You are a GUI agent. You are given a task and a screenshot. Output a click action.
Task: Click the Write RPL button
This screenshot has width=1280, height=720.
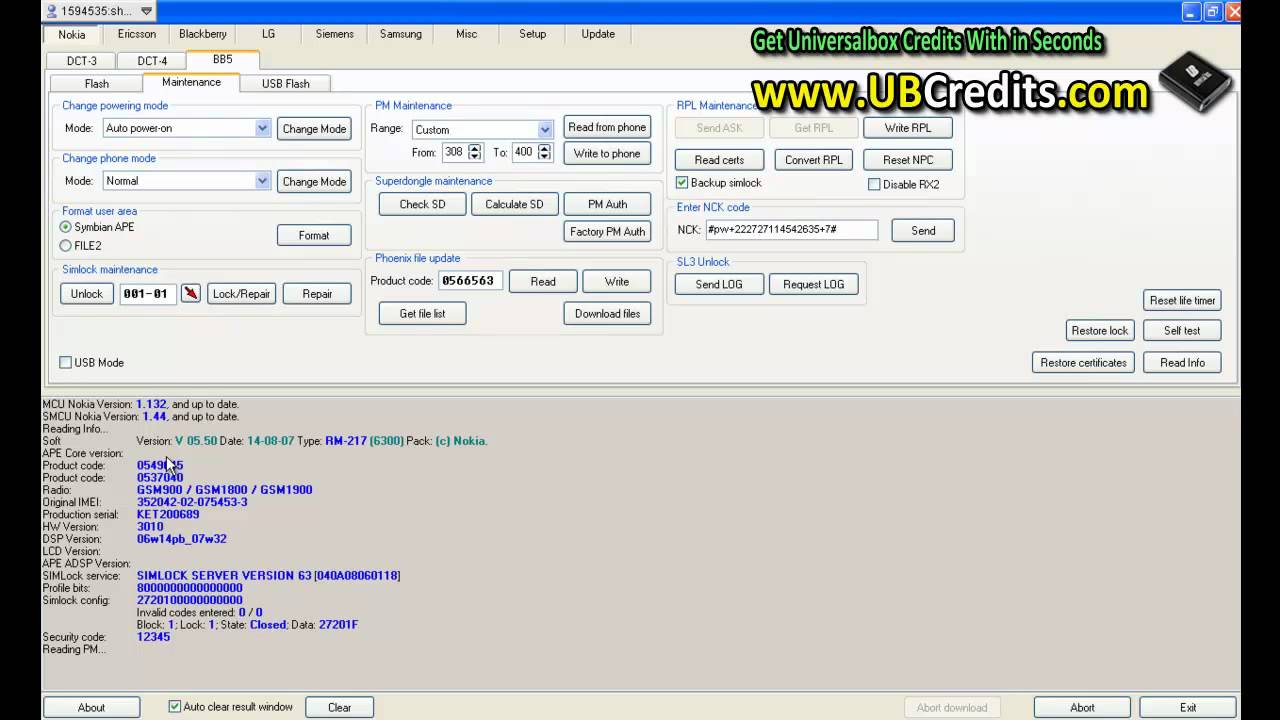pyautogui.click(x=908, y=128)
